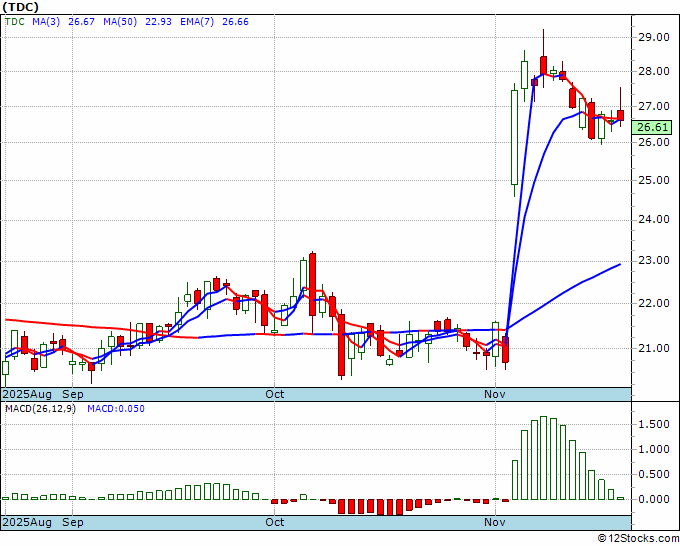The height and width of the screenshot is (546, 680).
Task: Click the 24.00 price axis label
Action: pos(653,219)
